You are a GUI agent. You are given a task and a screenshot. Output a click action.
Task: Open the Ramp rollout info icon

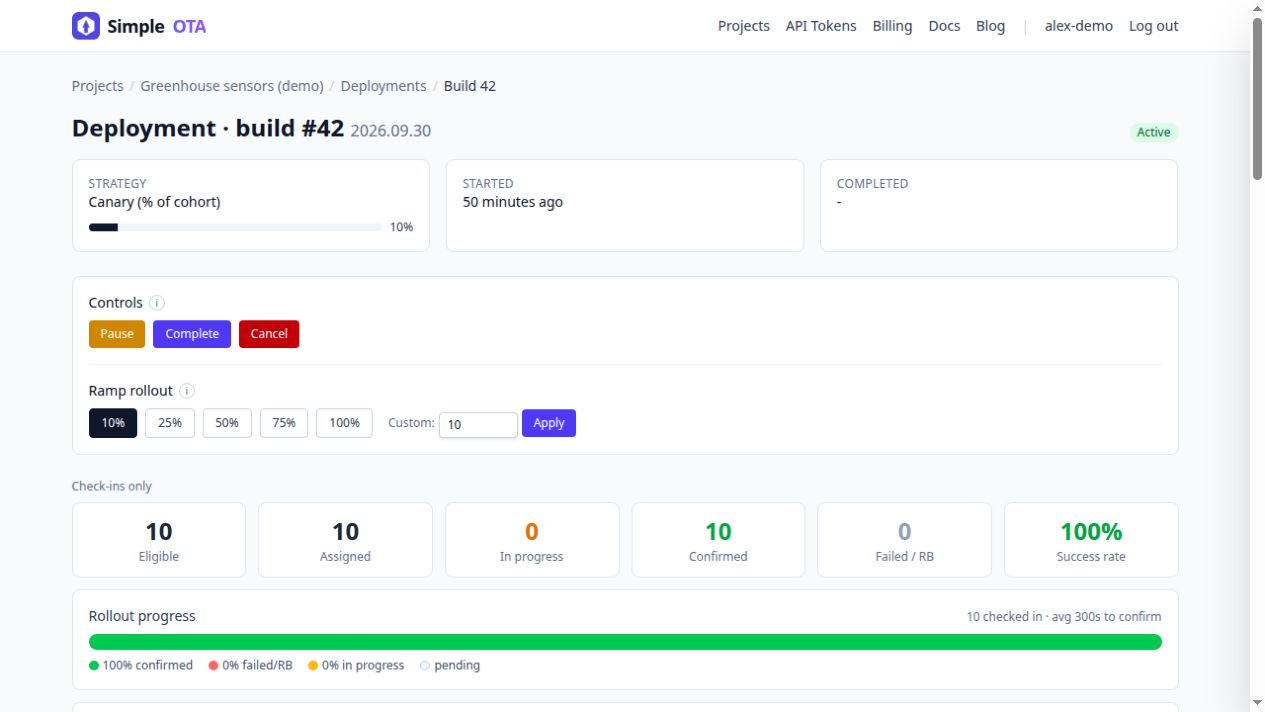tap(187, 391)
